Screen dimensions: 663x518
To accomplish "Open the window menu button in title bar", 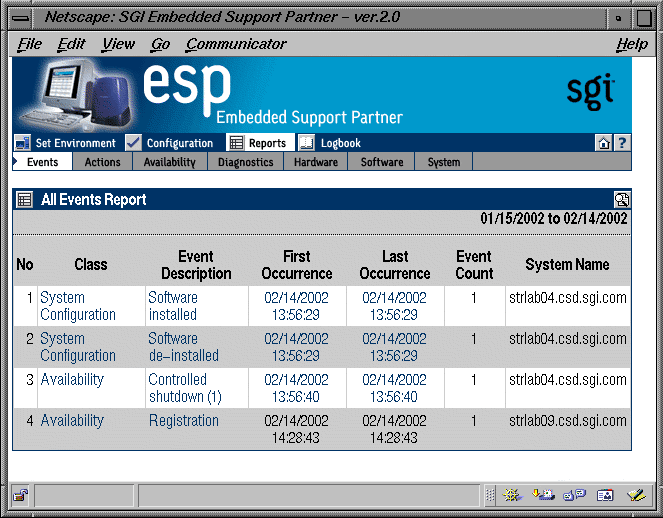I will (x=20, y=18).
